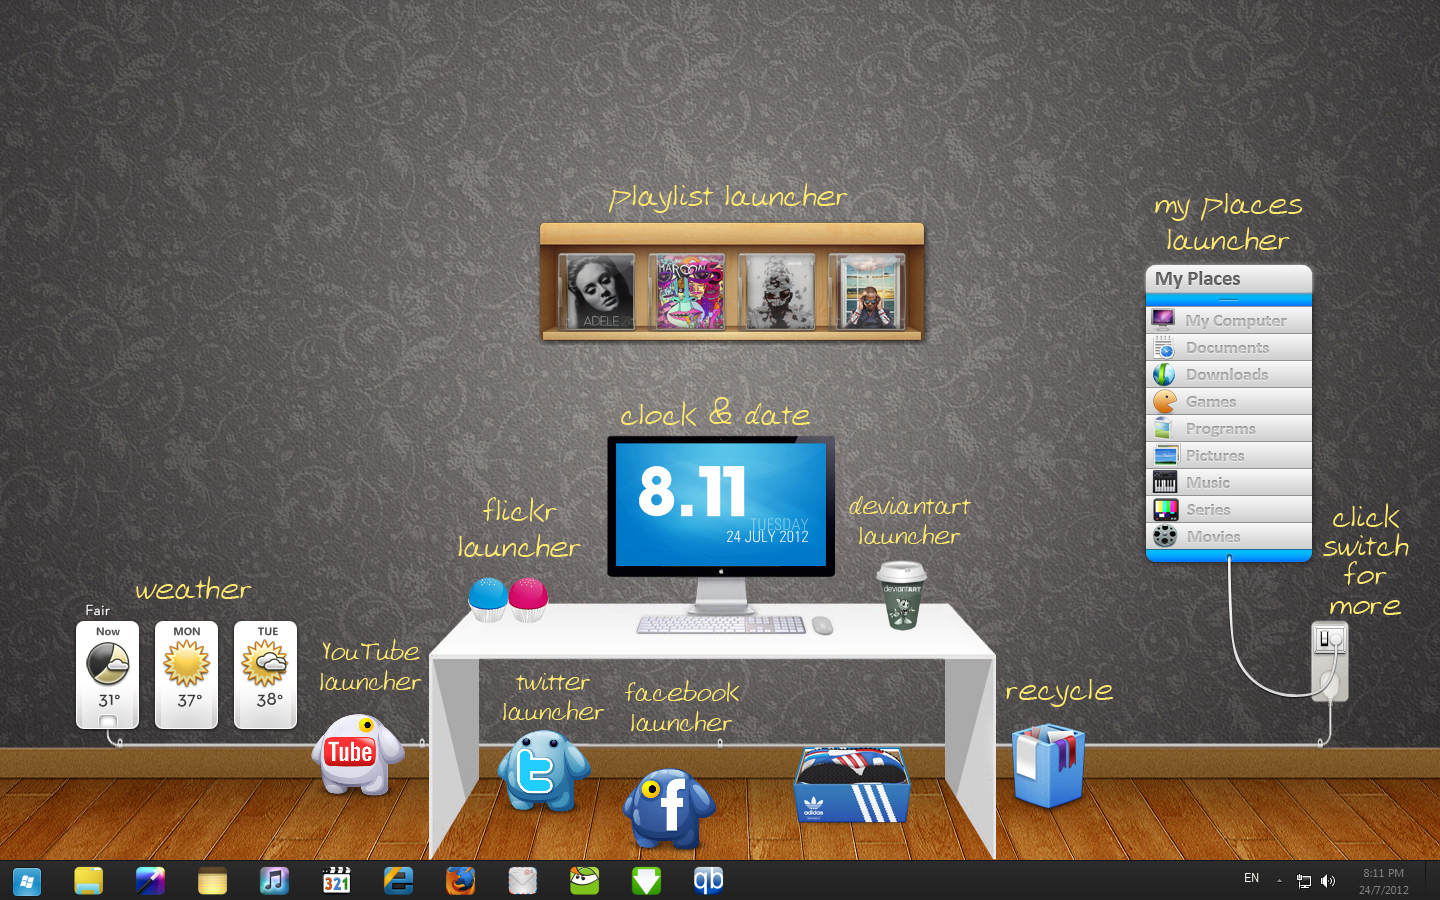
Task: Click the MON weather card showing 37°
Action: 186,675
